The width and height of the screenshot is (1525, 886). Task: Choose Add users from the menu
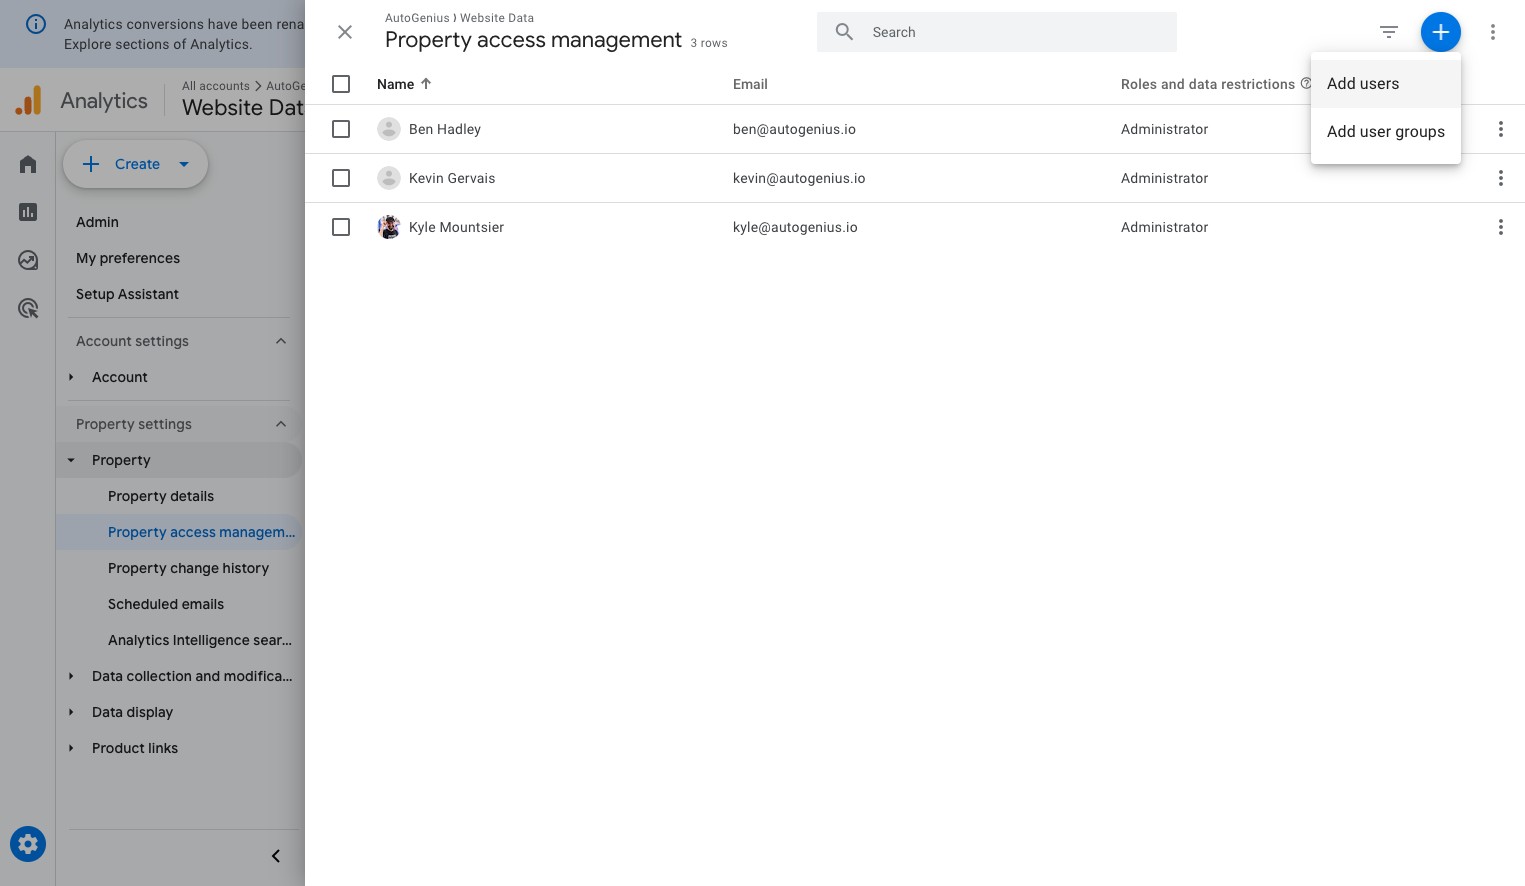[x=1386, y=84]
